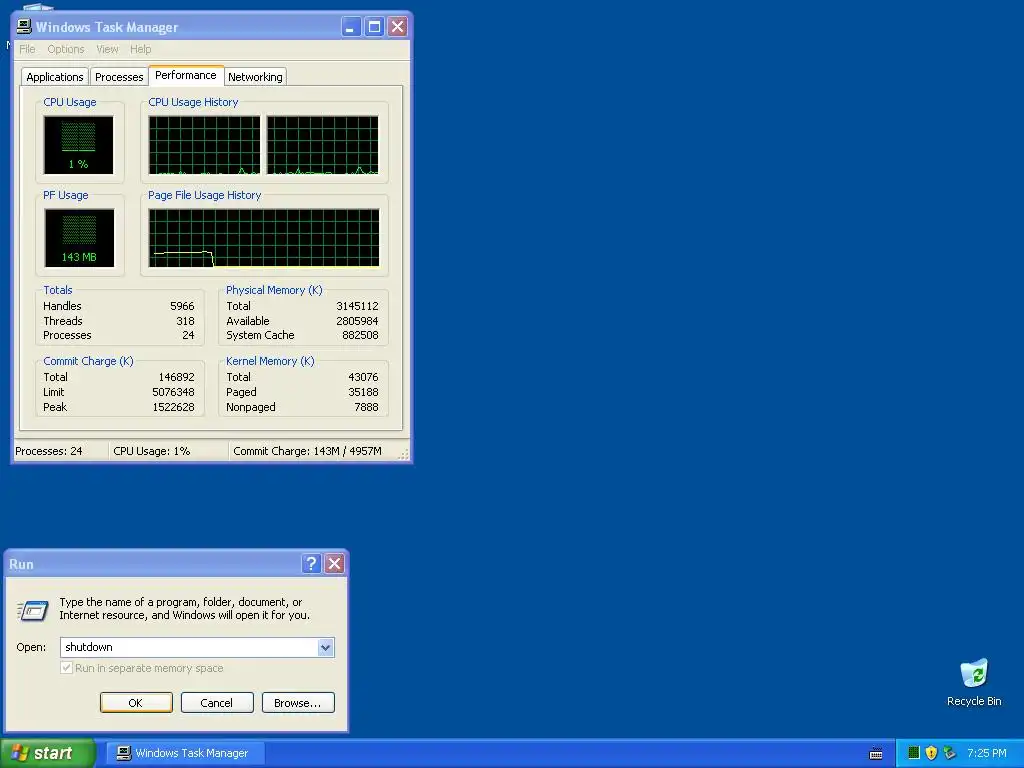The image size is (1024, 768).
Task: Click the Handles value 5966
Action: 182,306
